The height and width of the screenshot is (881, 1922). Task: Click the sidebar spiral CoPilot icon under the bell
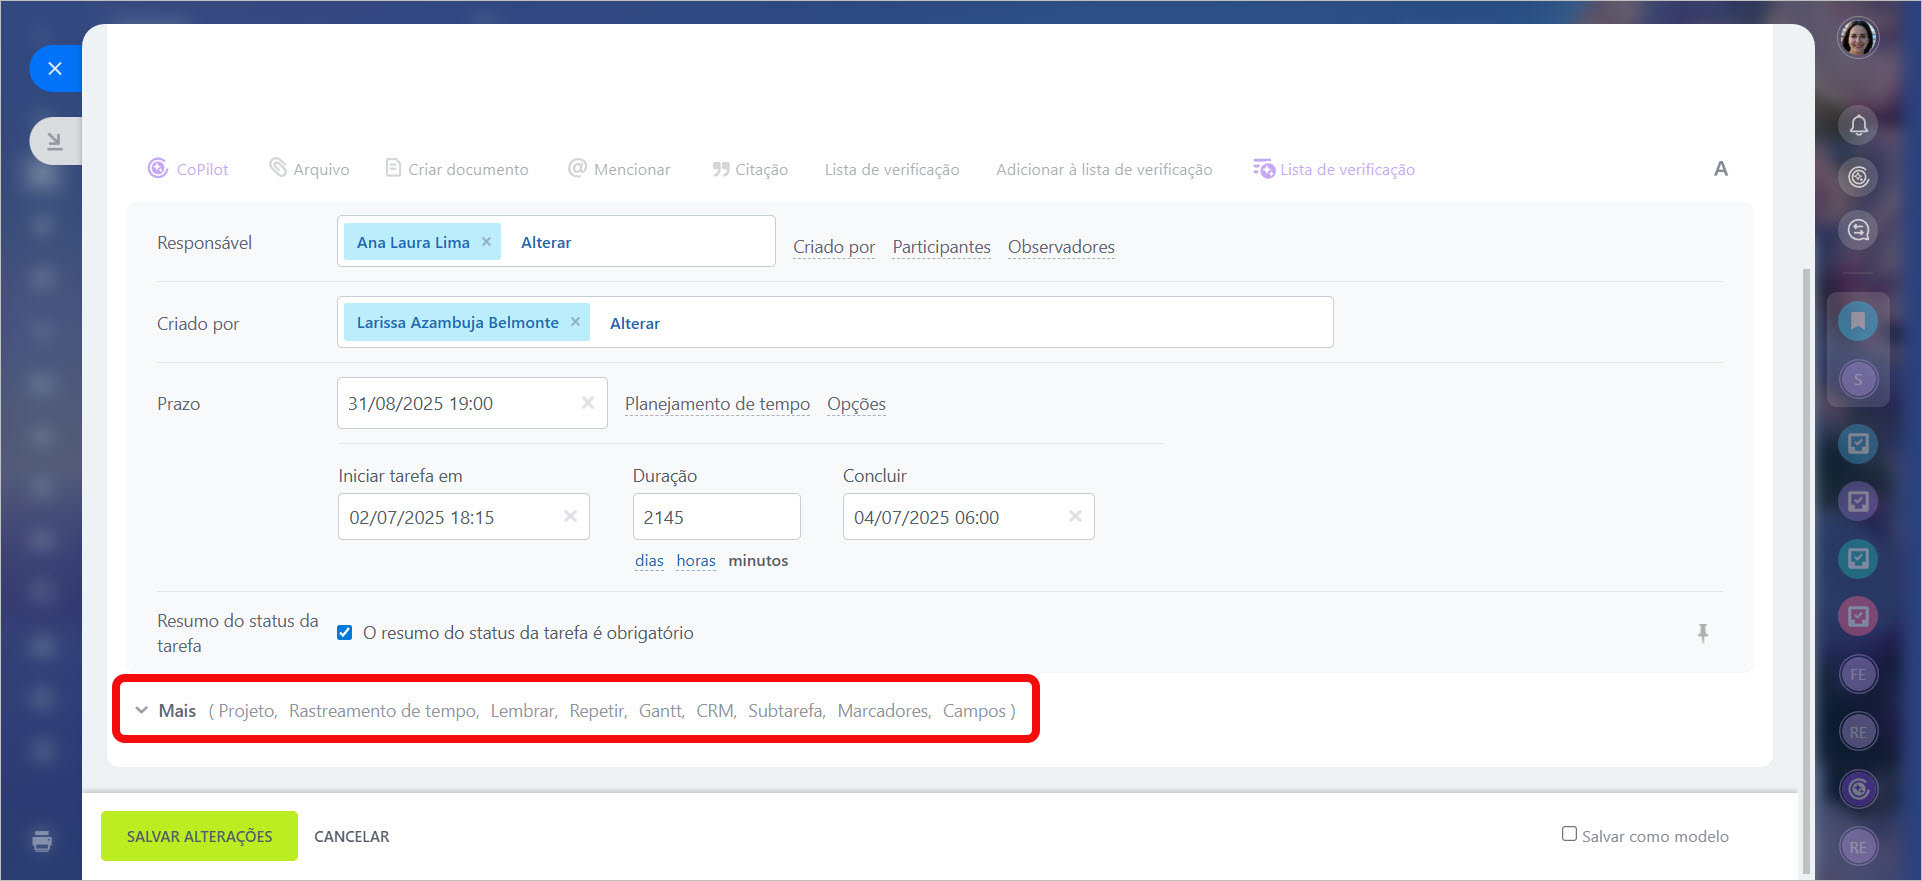click(1858, 177)
